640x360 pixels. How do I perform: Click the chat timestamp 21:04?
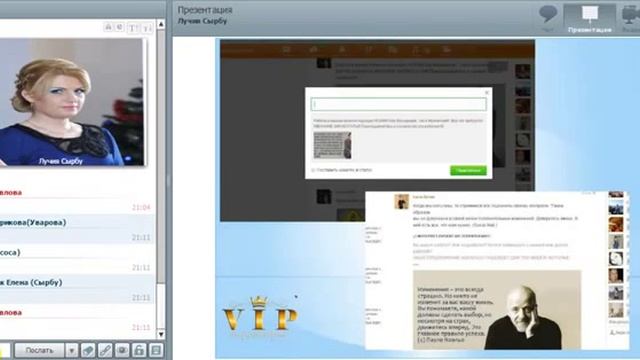point(141,208)
